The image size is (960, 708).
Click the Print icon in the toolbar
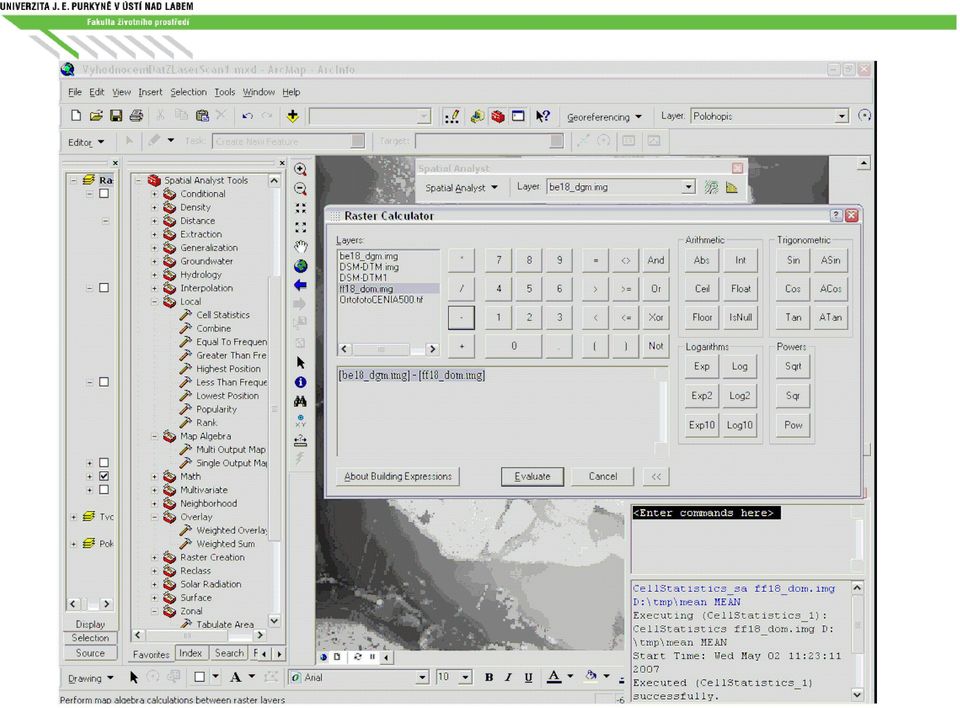(136, 116)
